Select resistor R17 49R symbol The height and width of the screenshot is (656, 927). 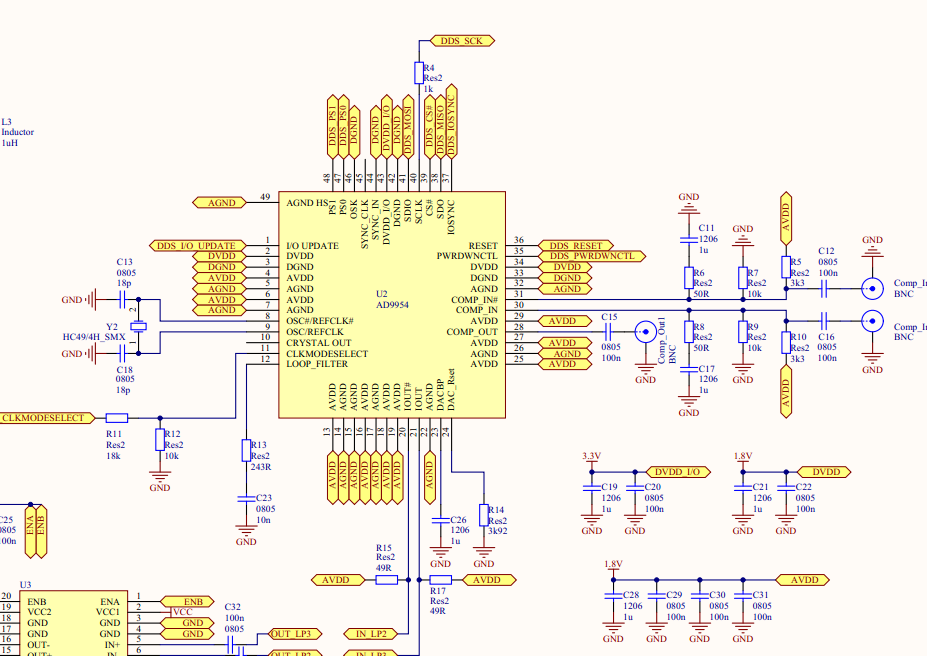[x=440, y=580]
